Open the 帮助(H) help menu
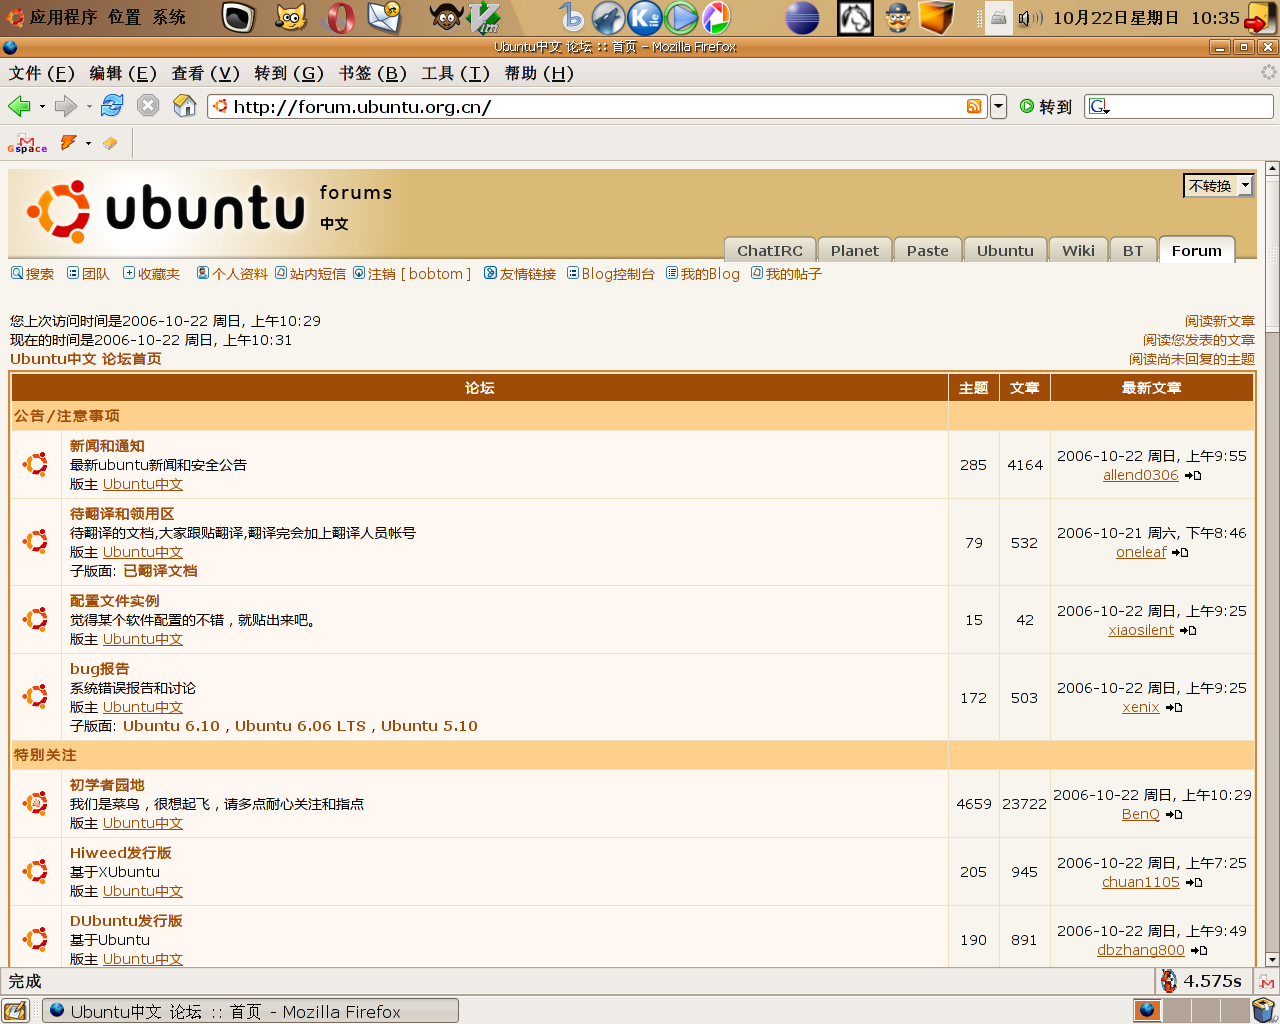1280x1024 pixels. (539, 73)
